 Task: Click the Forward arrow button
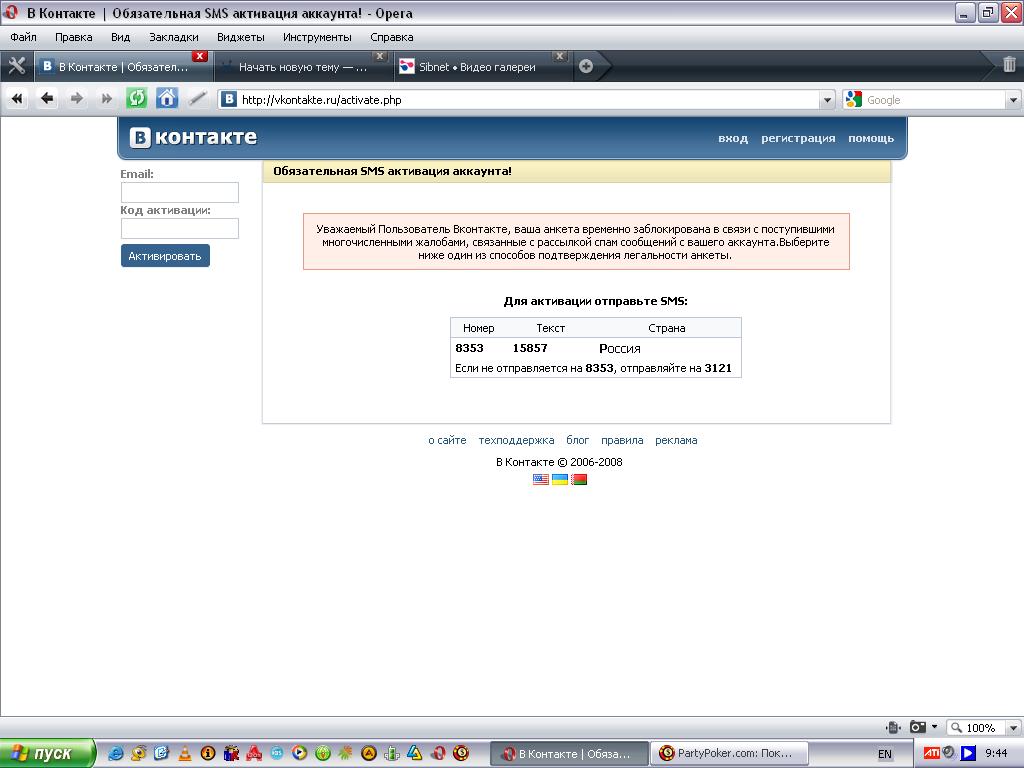pos(76,99)
